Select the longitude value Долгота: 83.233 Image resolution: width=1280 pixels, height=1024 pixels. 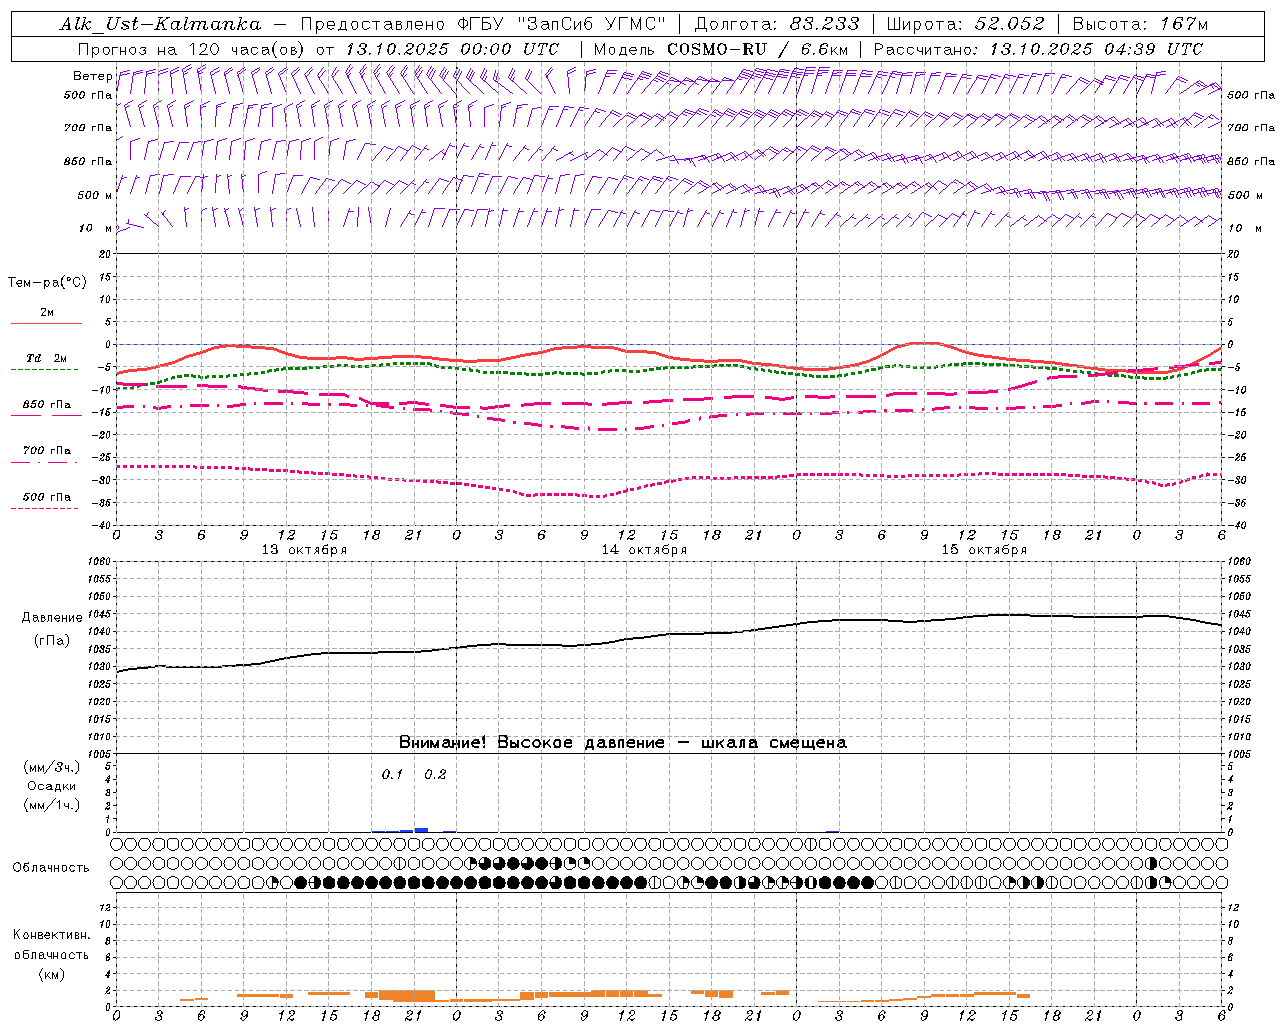pyautogui.click(x=776, y=24)
